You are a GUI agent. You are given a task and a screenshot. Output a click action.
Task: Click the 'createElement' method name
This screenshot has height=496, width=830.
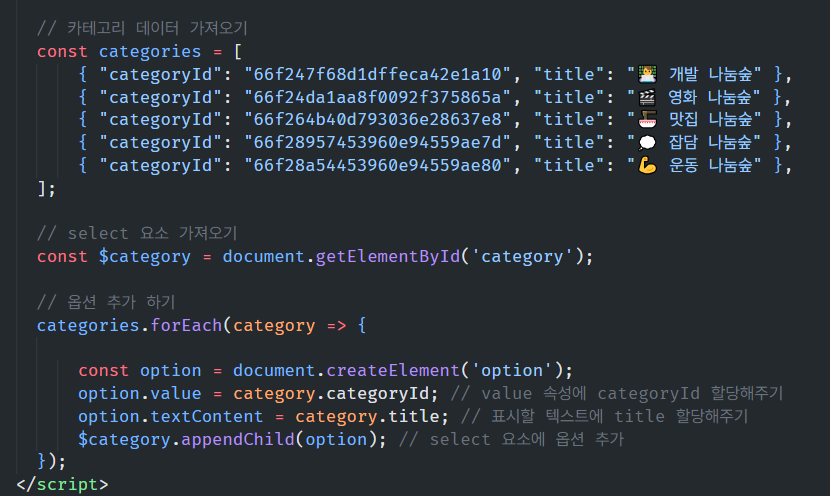pos(393,370)
